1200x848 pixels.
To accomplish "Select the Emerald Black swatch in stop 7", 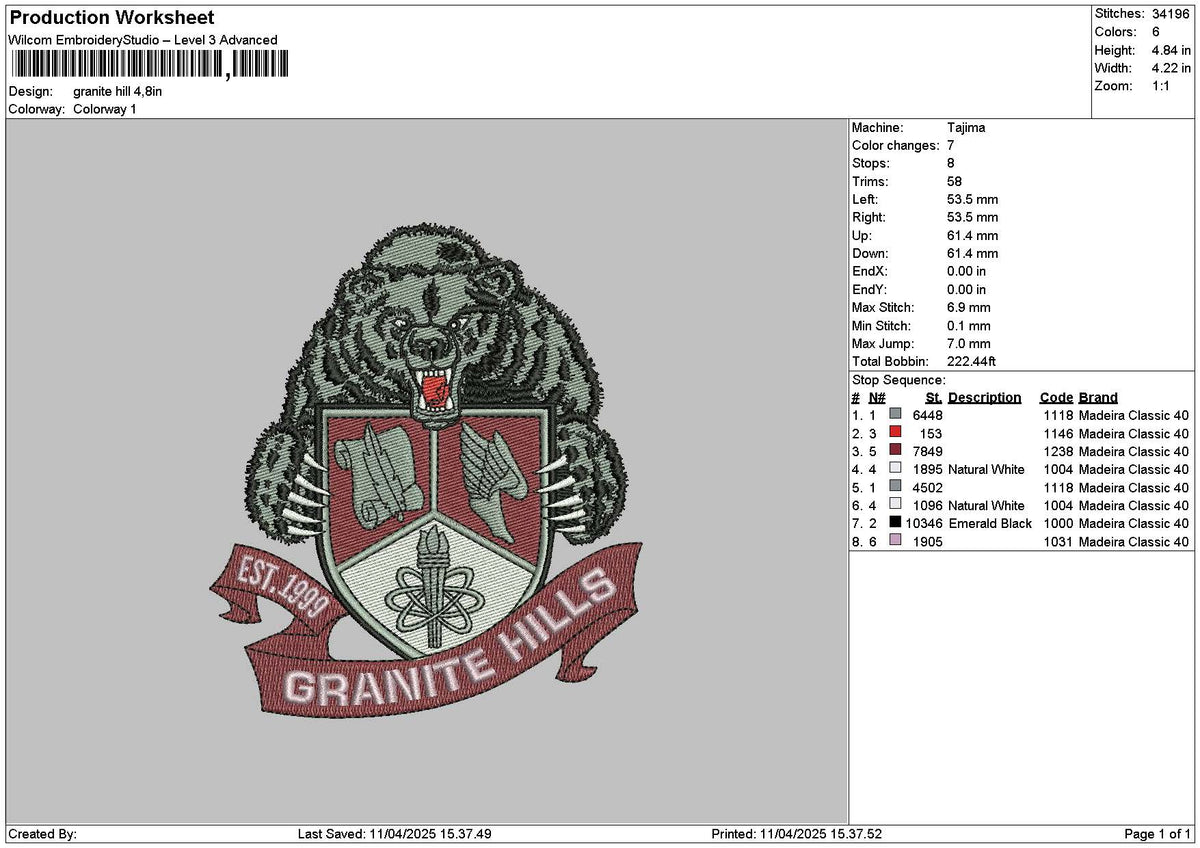I will [895, 522].
